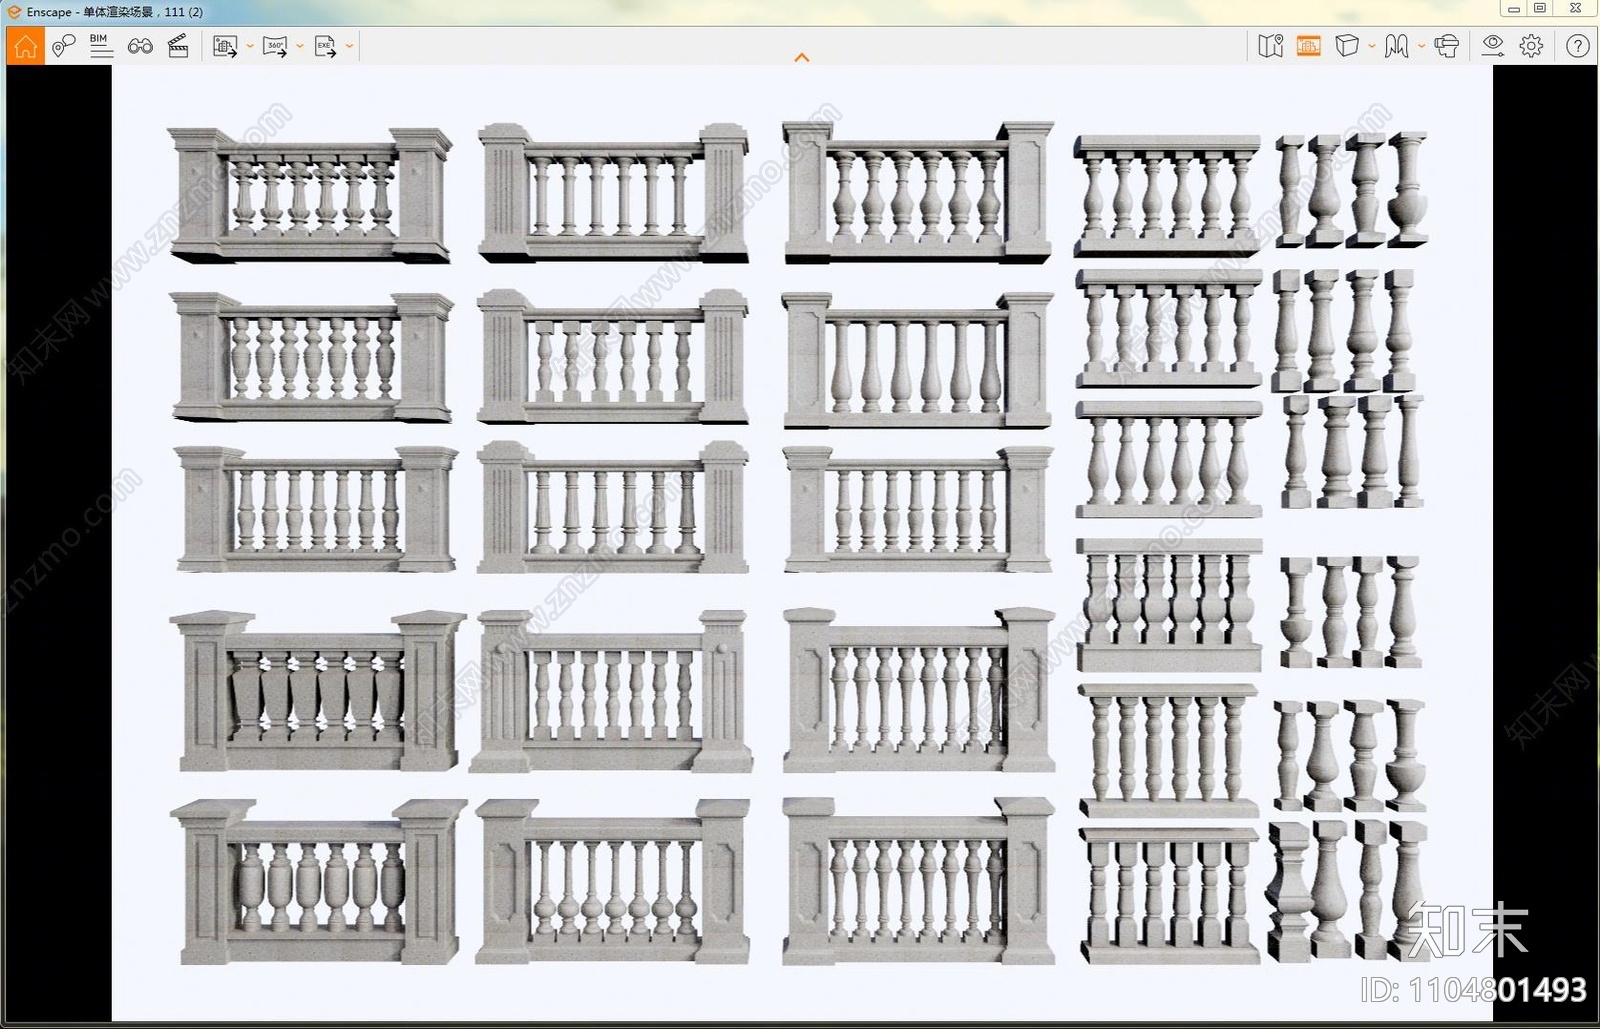Click the orange Home button in Enscape toolbar
This screenshot has height=1029, width=1600.
(x=25, y=46)
